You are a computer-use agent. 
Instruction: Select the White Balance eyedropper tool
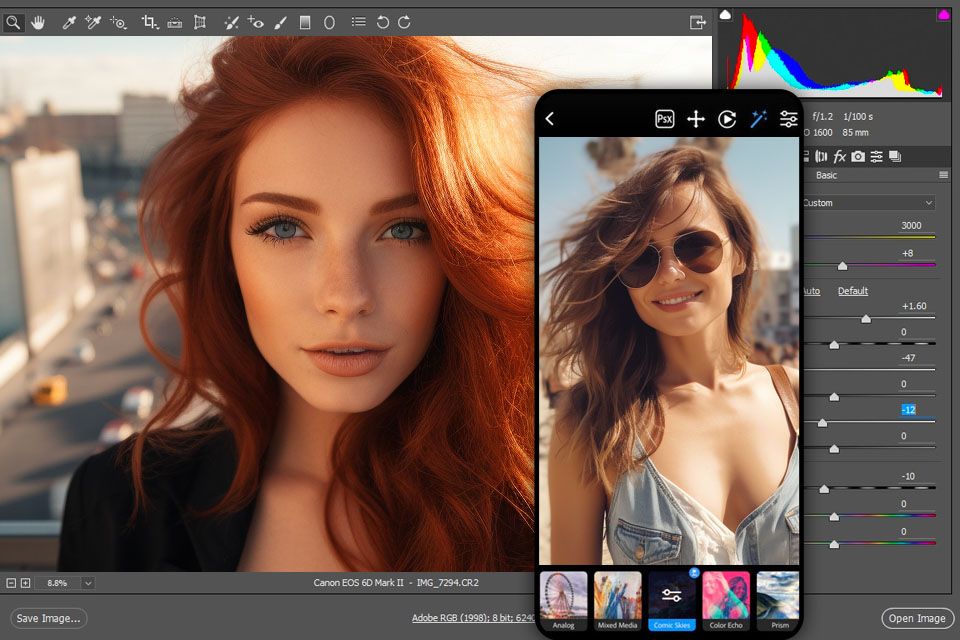(x=67, y=21)
